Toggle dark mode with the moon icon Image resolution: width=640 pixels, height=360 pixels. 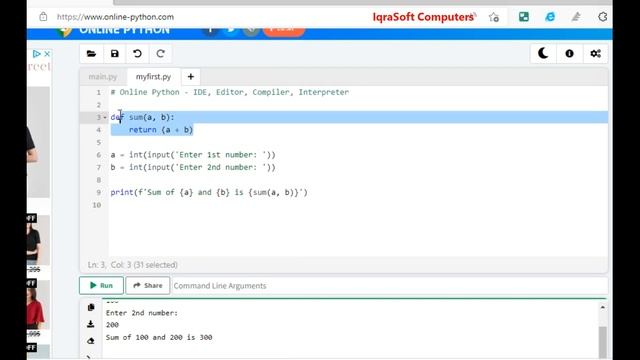(543, 53)
